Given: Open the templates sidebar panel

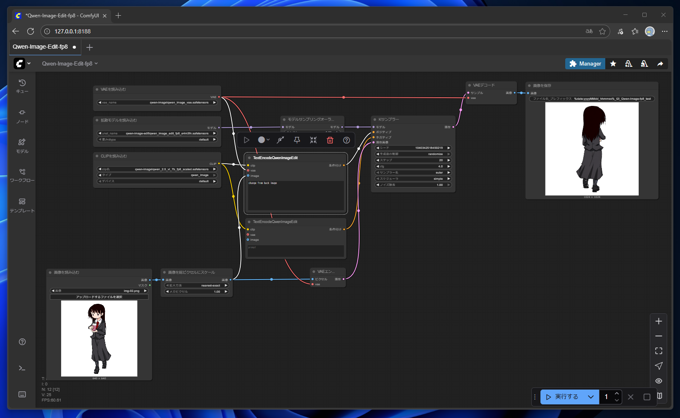Looking at the screenshot, I should click(x=22, y=205).
